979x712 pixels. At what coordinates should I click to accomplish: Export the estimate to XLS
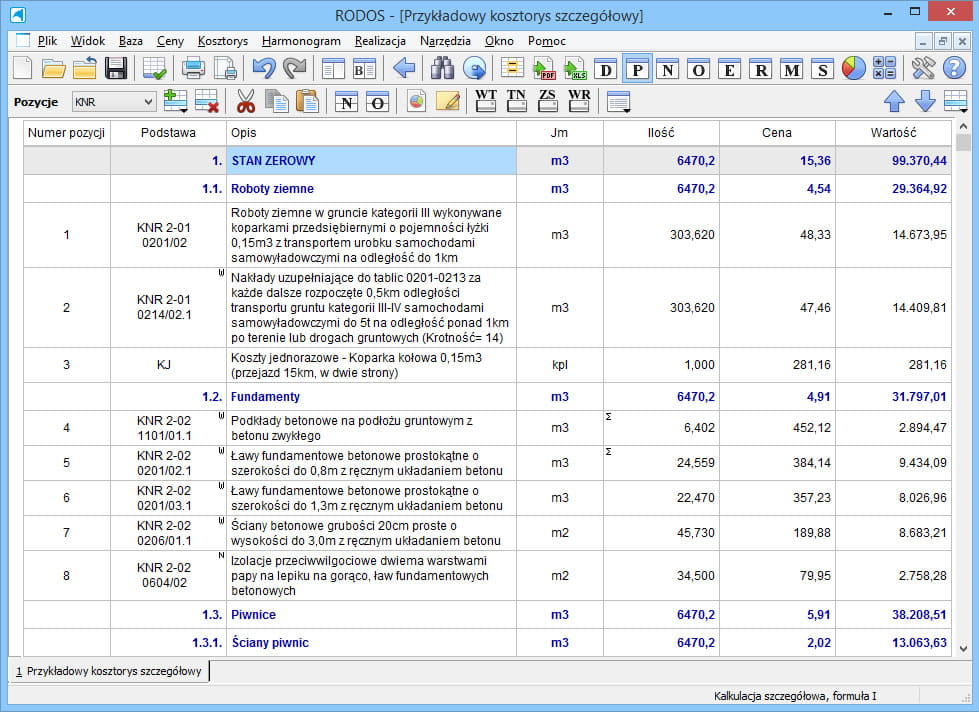click(574, 69)
